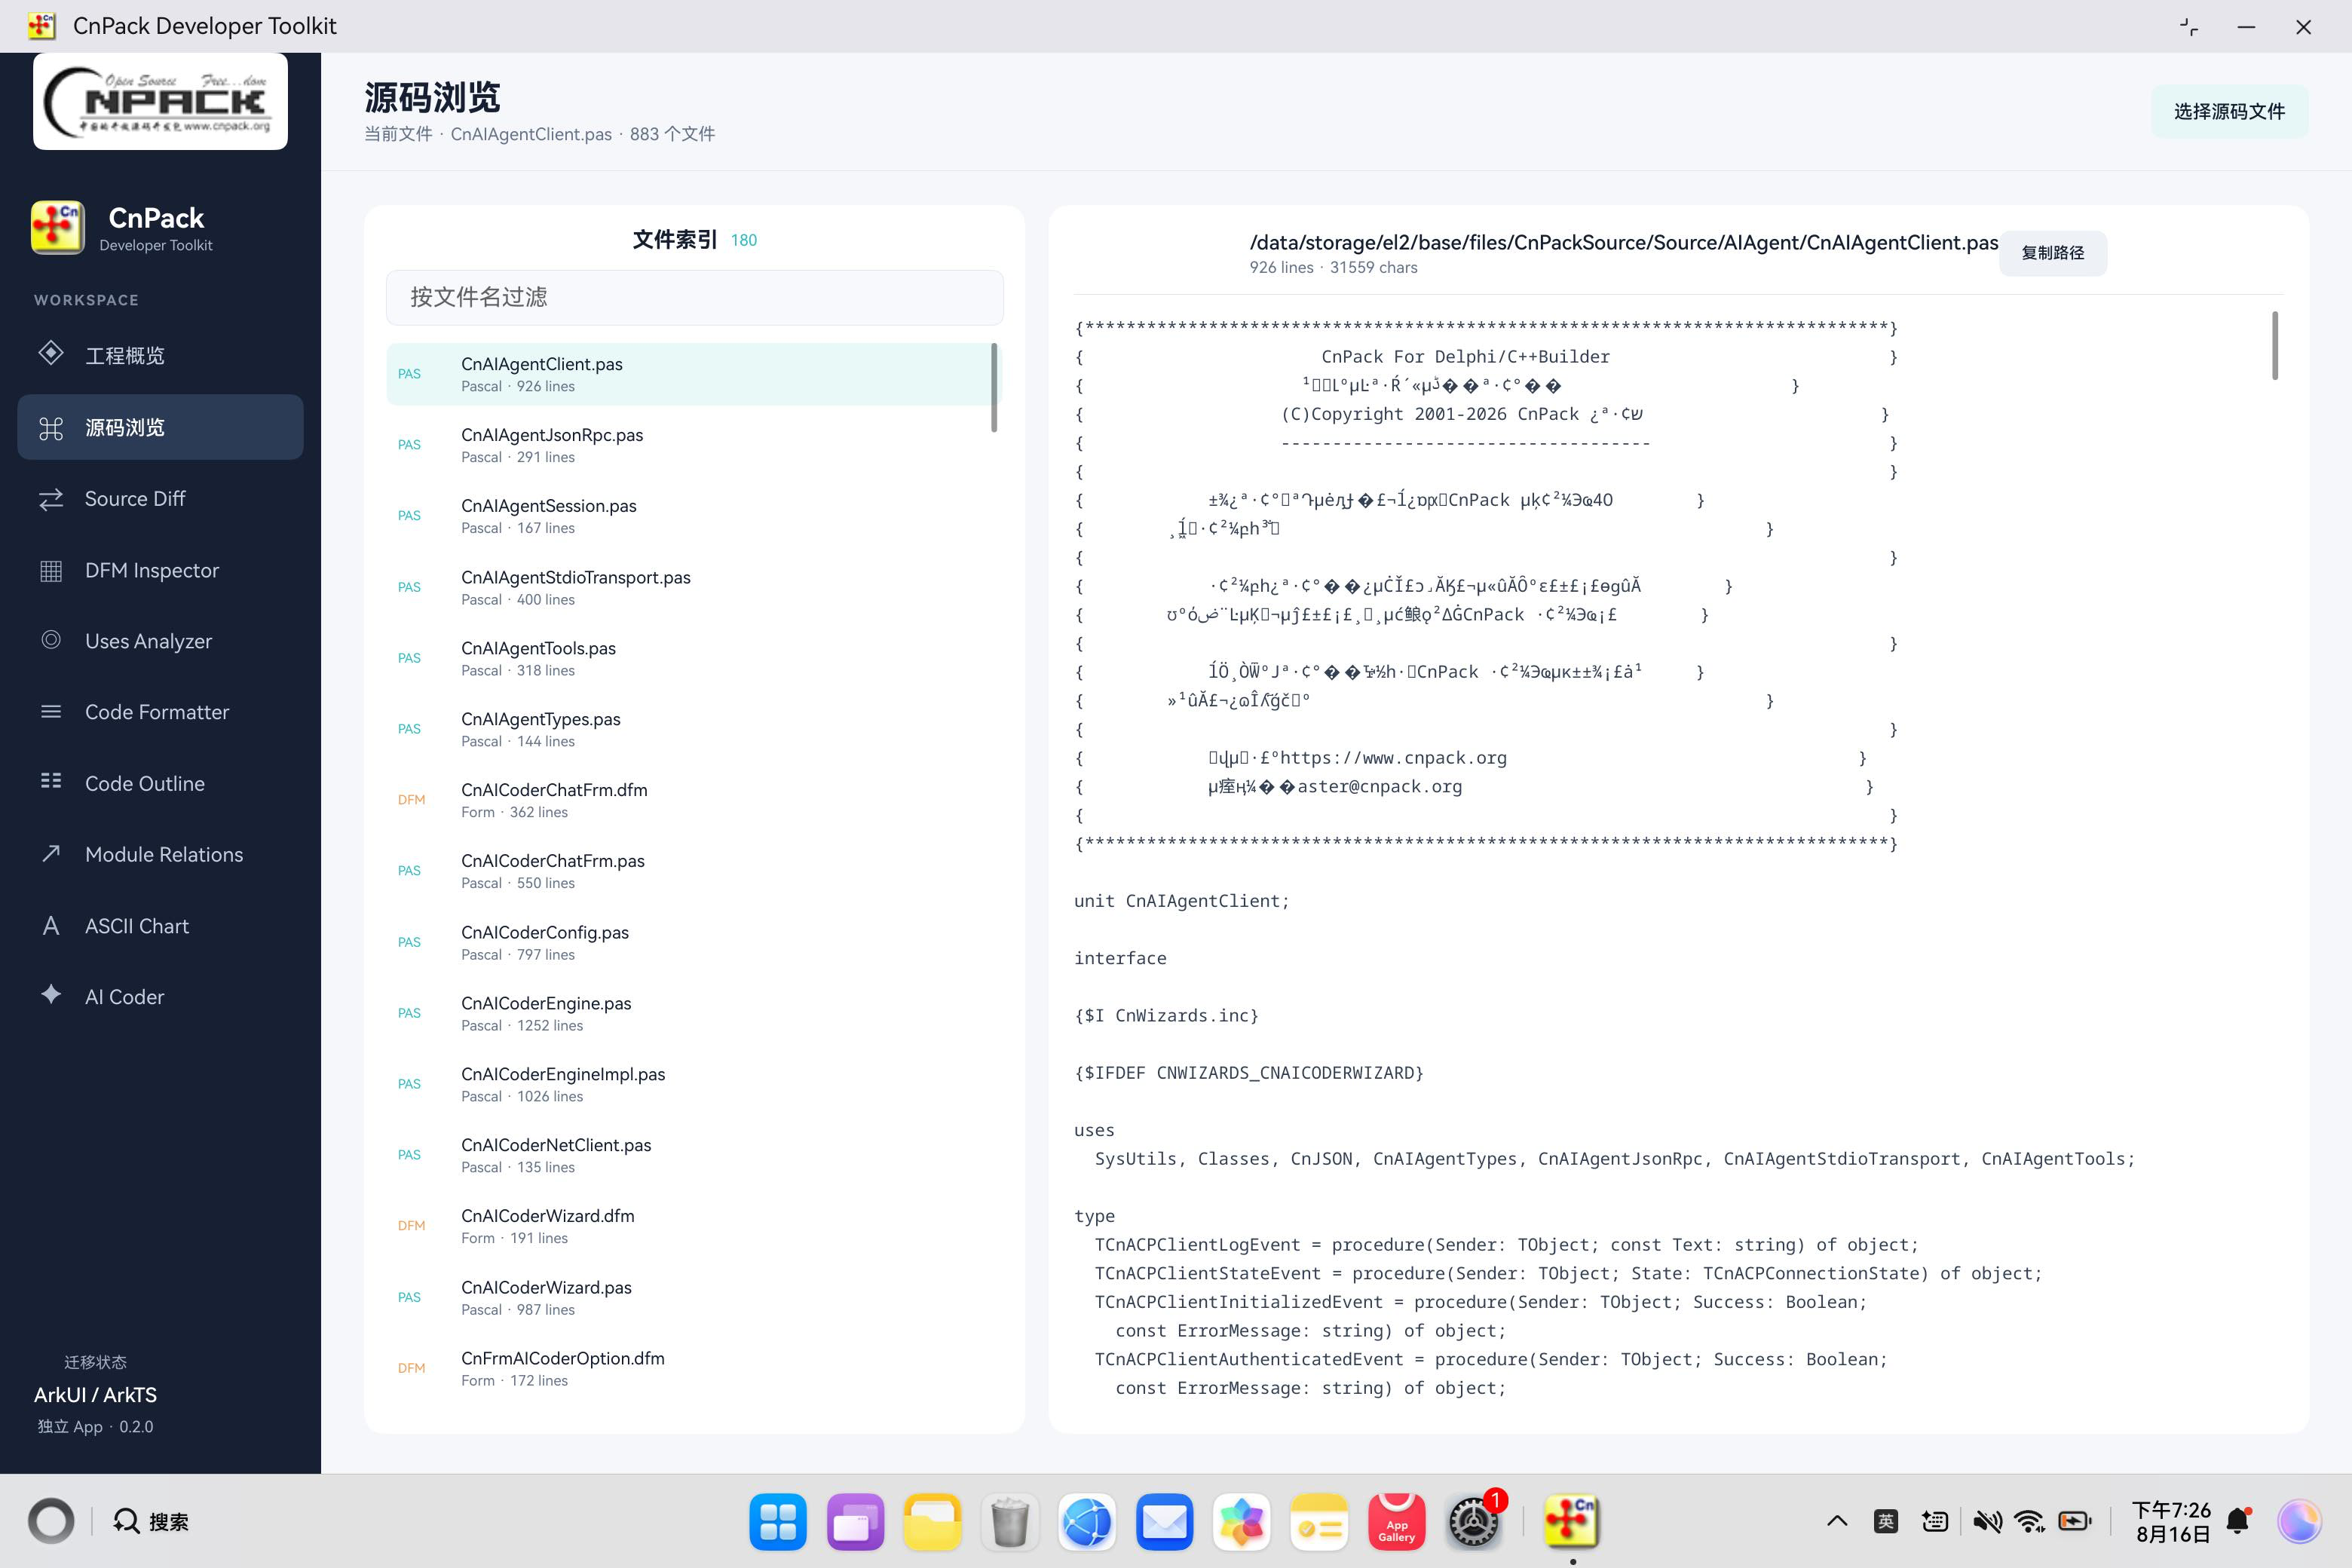This screenshot has height=1568, width=2352.
Task: Click the title bar window layout icon
Action: click(x=2189, y=27)
